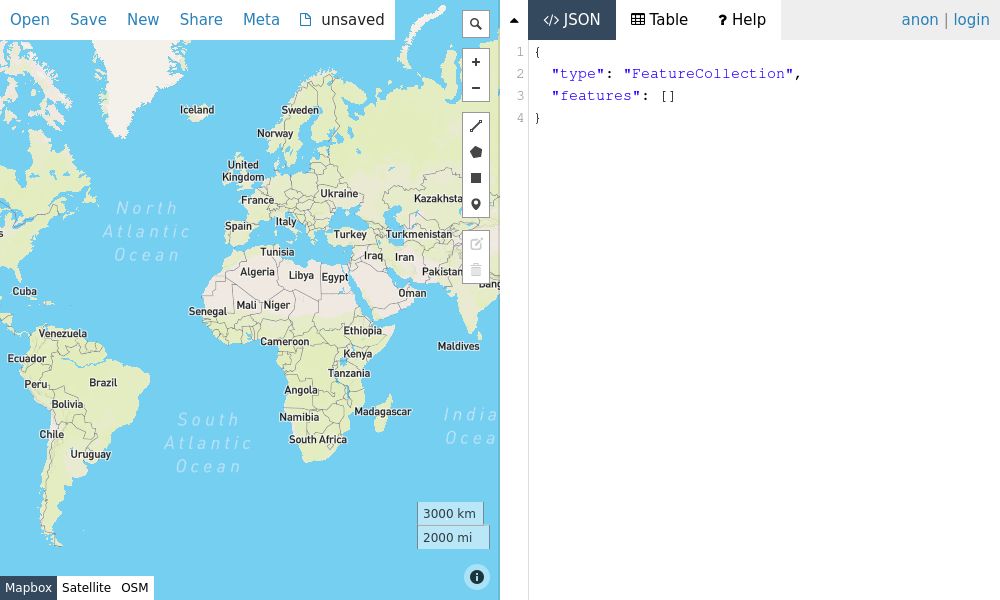Collapse the editor panel with the caret
Viewport: 1000px width, 600px height.
point(514,19)
